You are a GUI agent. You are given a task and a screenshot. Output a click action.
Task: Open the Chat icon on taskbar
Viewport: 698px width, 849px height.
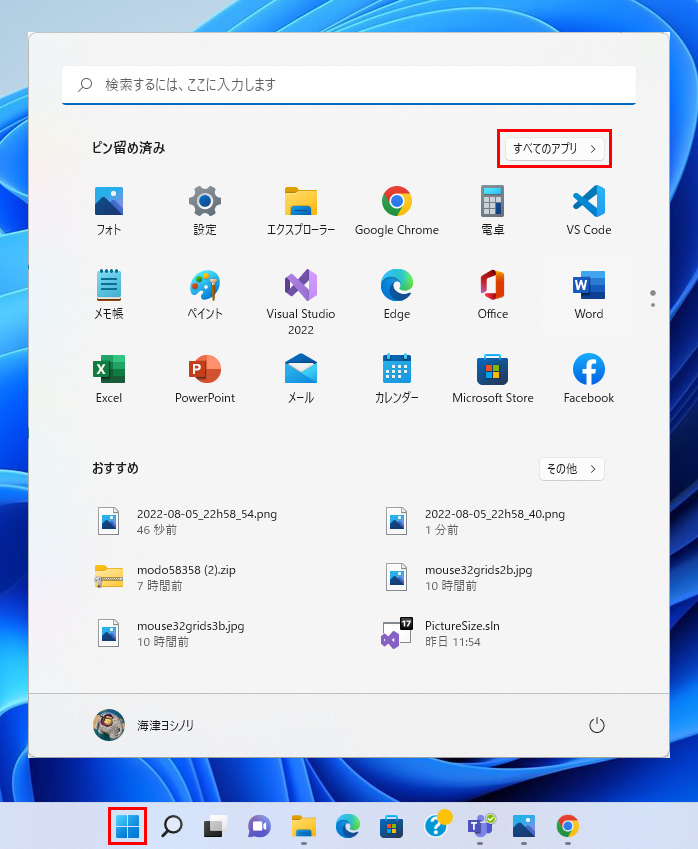pos(259,826)
